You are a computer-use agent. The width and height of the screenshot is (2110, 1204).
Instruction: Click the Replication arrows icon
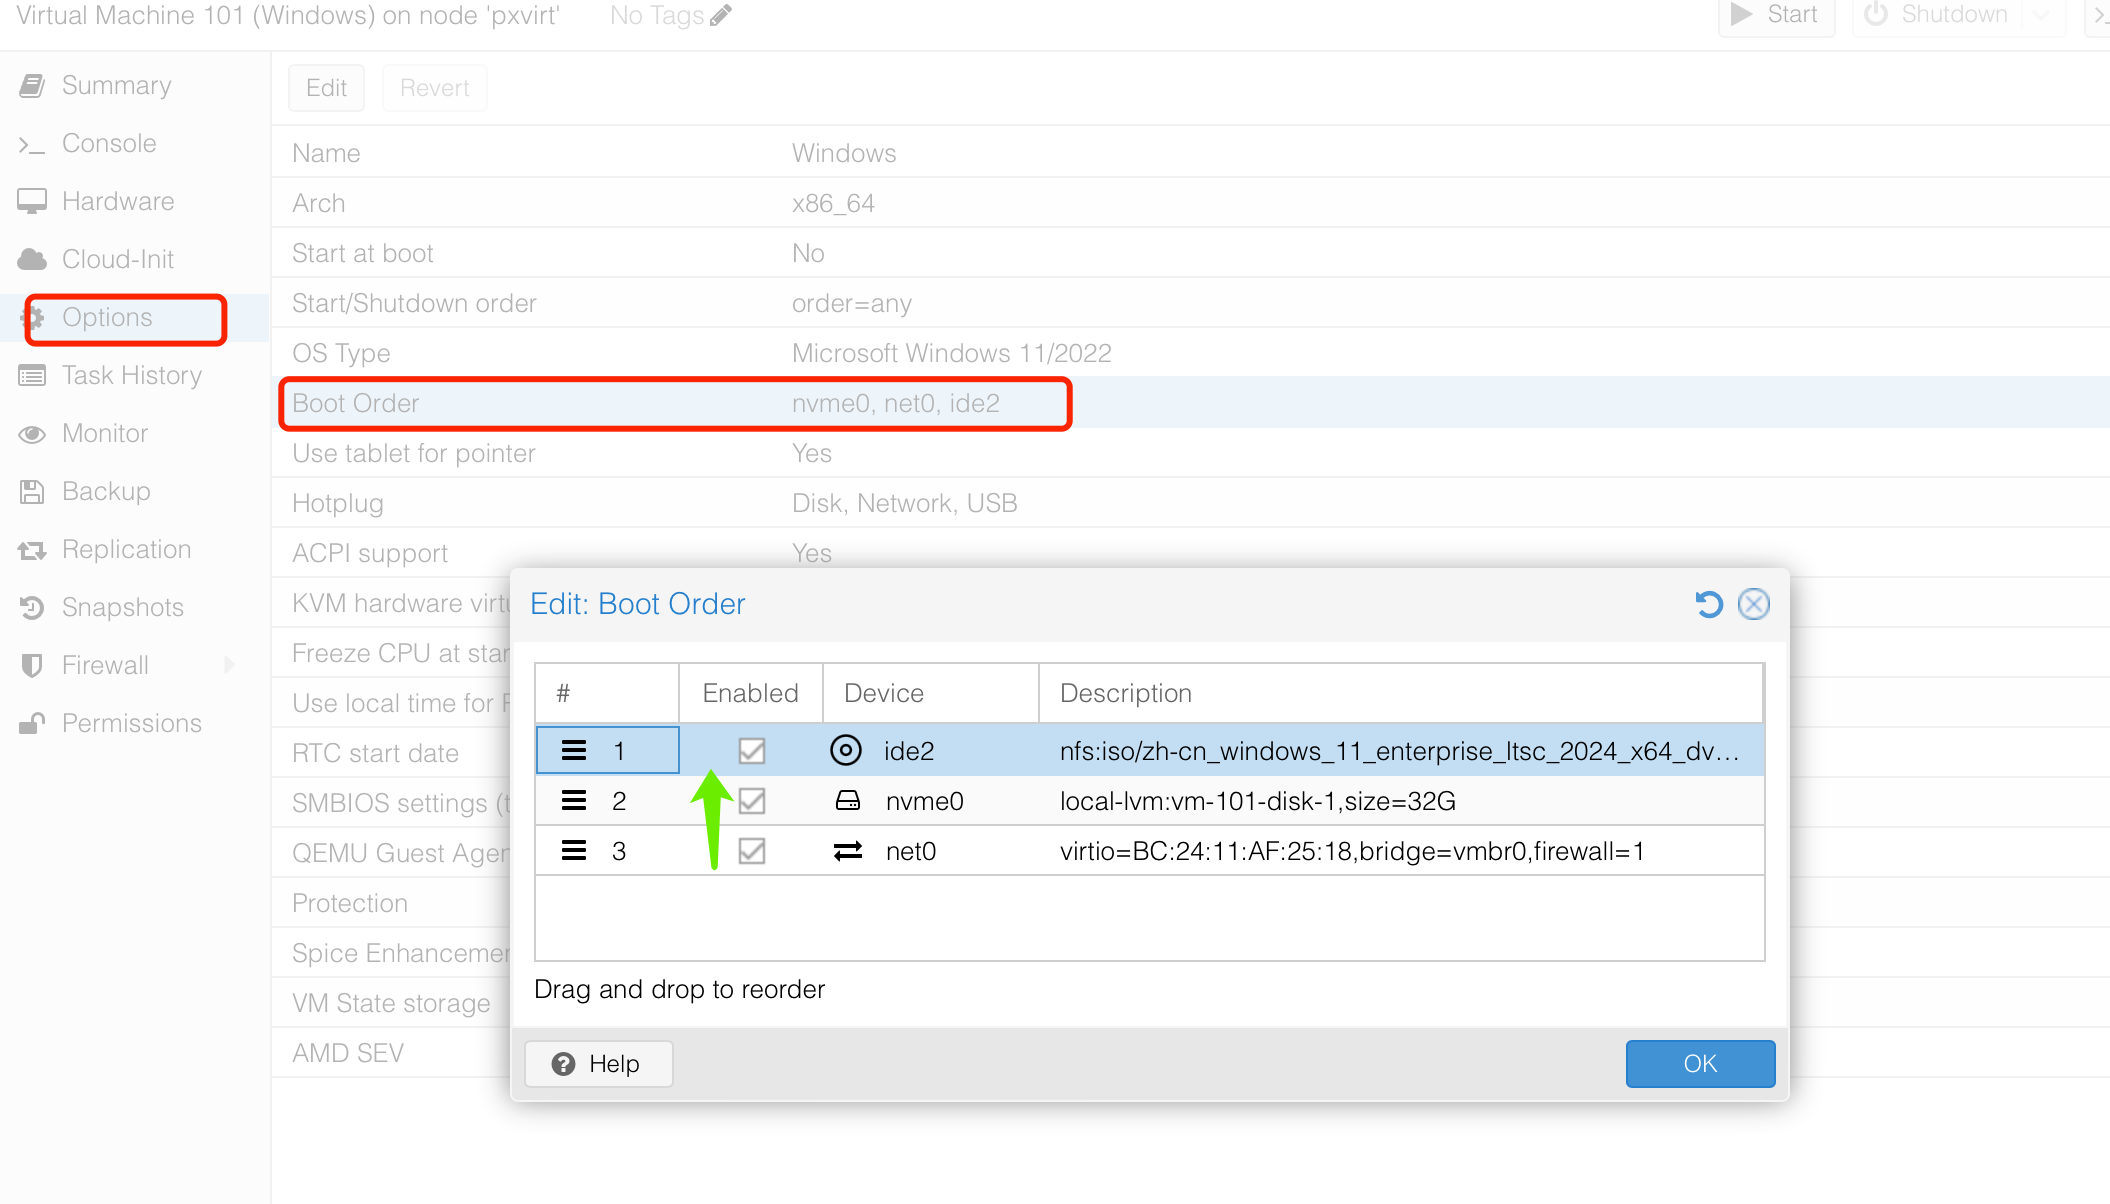pyautogui.click(x=32, y=550)
